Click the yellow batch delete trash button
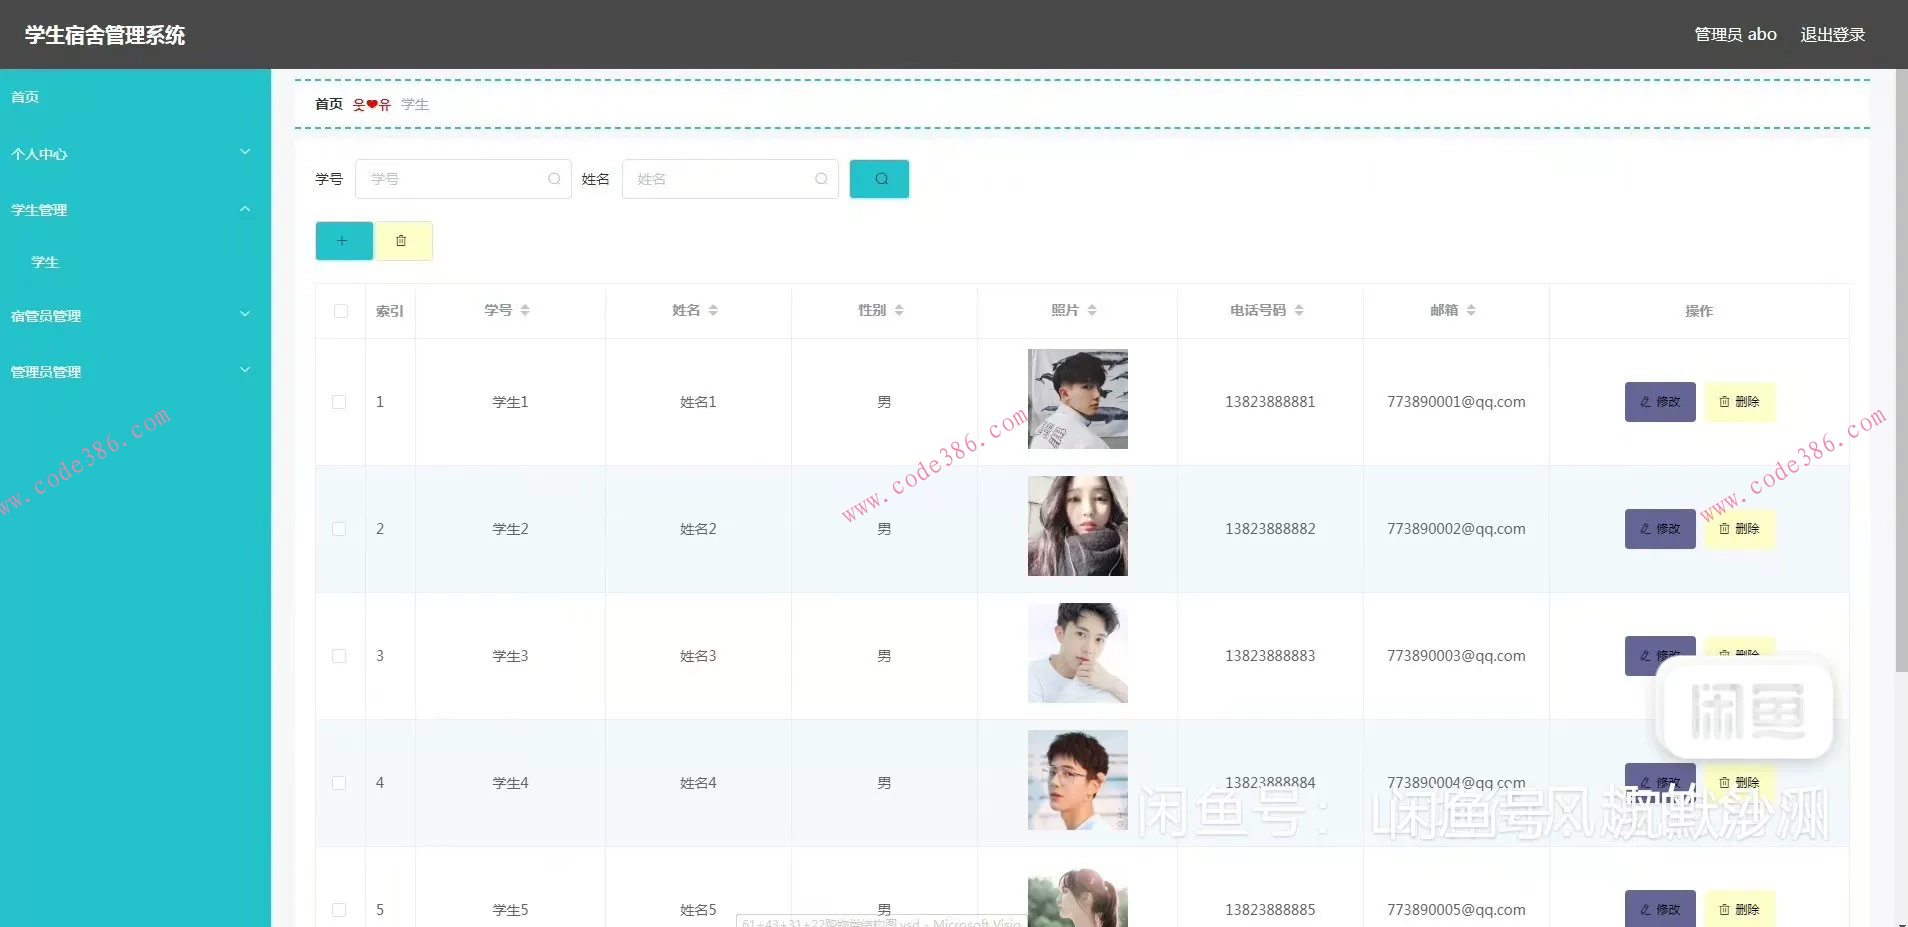 coord(403,241)
